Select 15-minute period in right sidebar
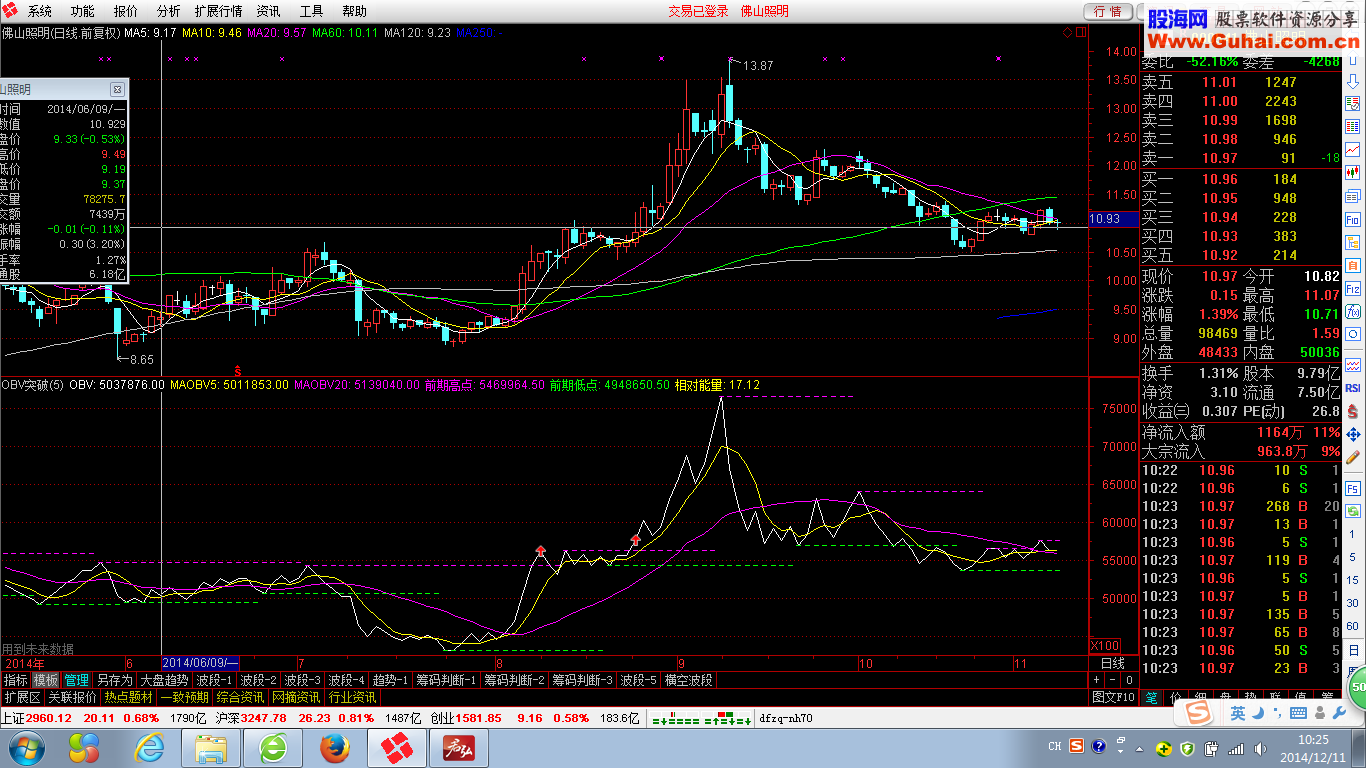 (x=1351, y=581)
